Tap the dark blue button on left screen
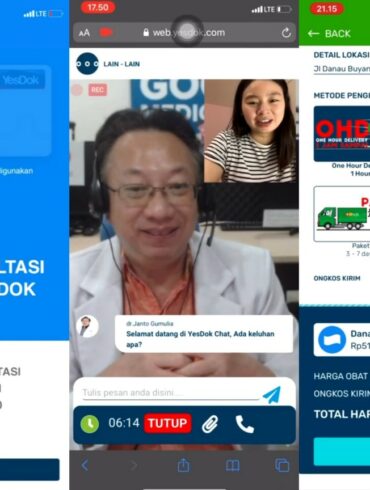The height and width of the screenshot is (490, 370). (30, 469)
